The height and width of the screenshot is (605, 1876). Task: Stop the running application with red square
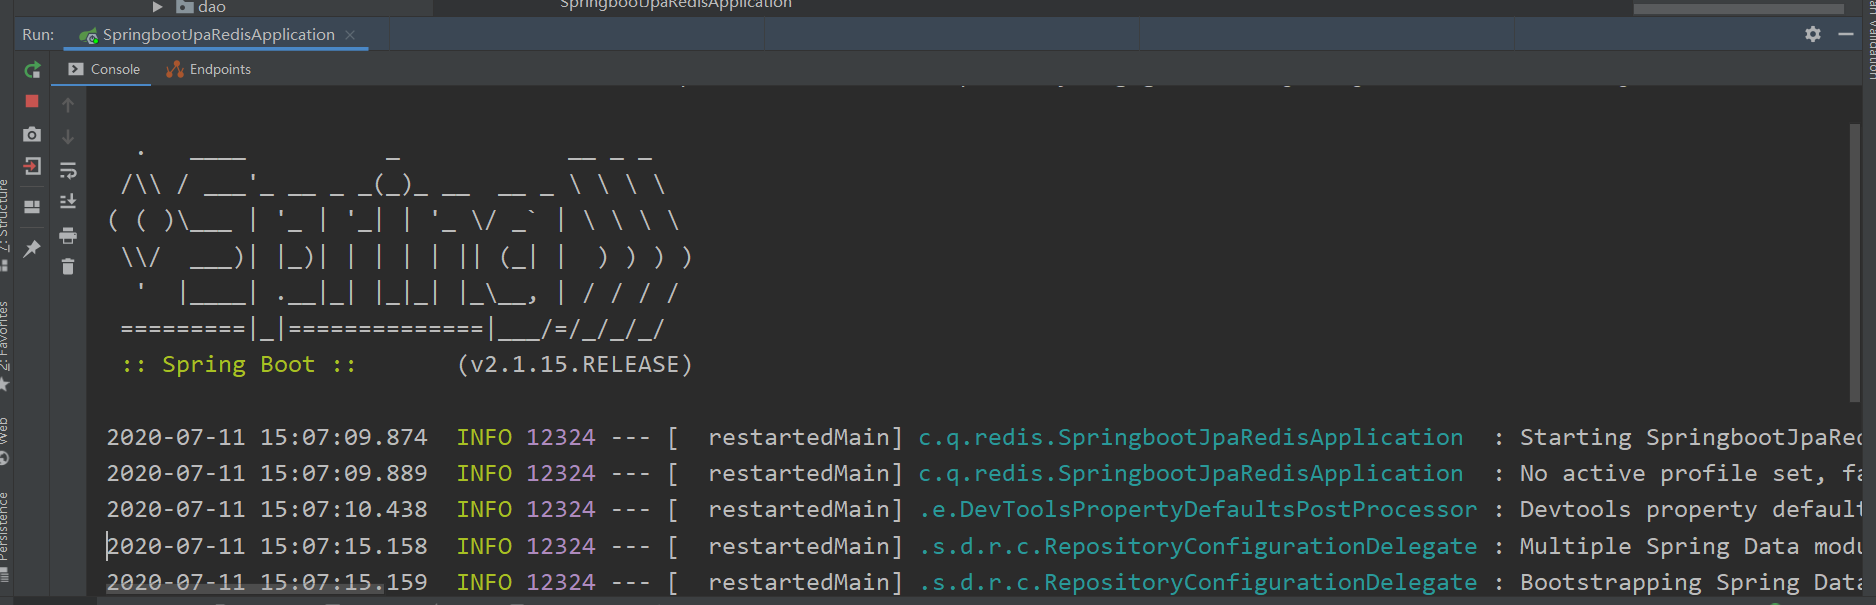(32, 101)
